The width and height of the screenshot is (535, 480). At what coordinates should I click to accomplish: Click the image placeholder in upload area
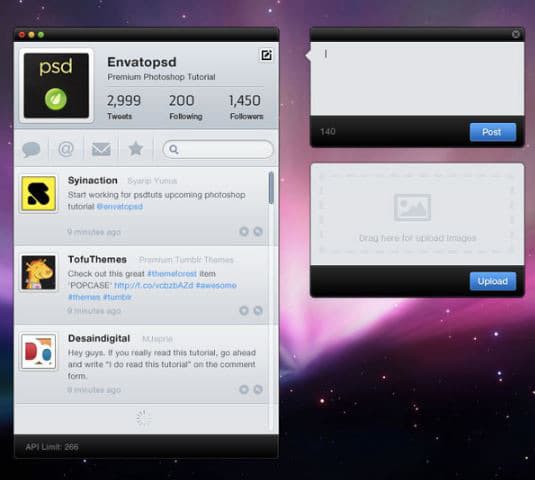(x=412, y=207)
